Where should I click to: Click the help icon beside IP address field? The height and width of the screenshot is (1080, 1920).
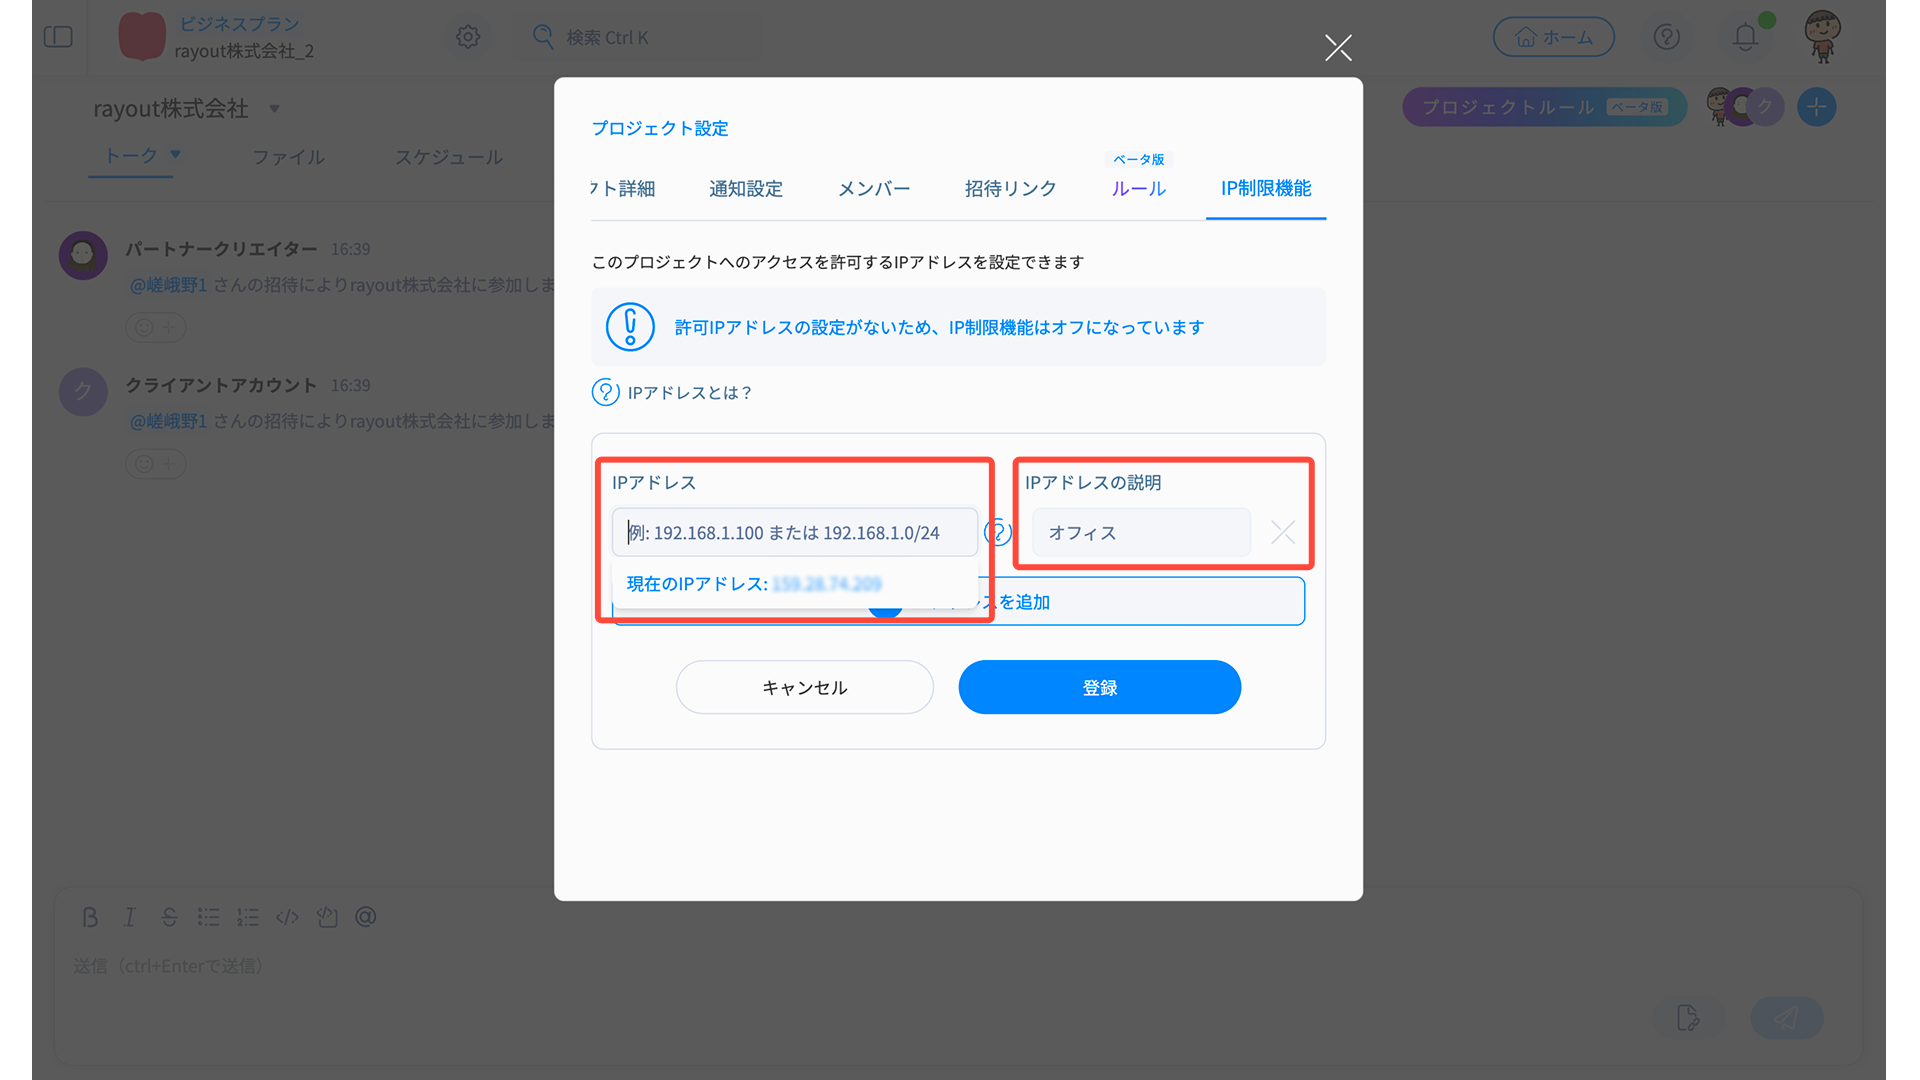pos(998,532)
